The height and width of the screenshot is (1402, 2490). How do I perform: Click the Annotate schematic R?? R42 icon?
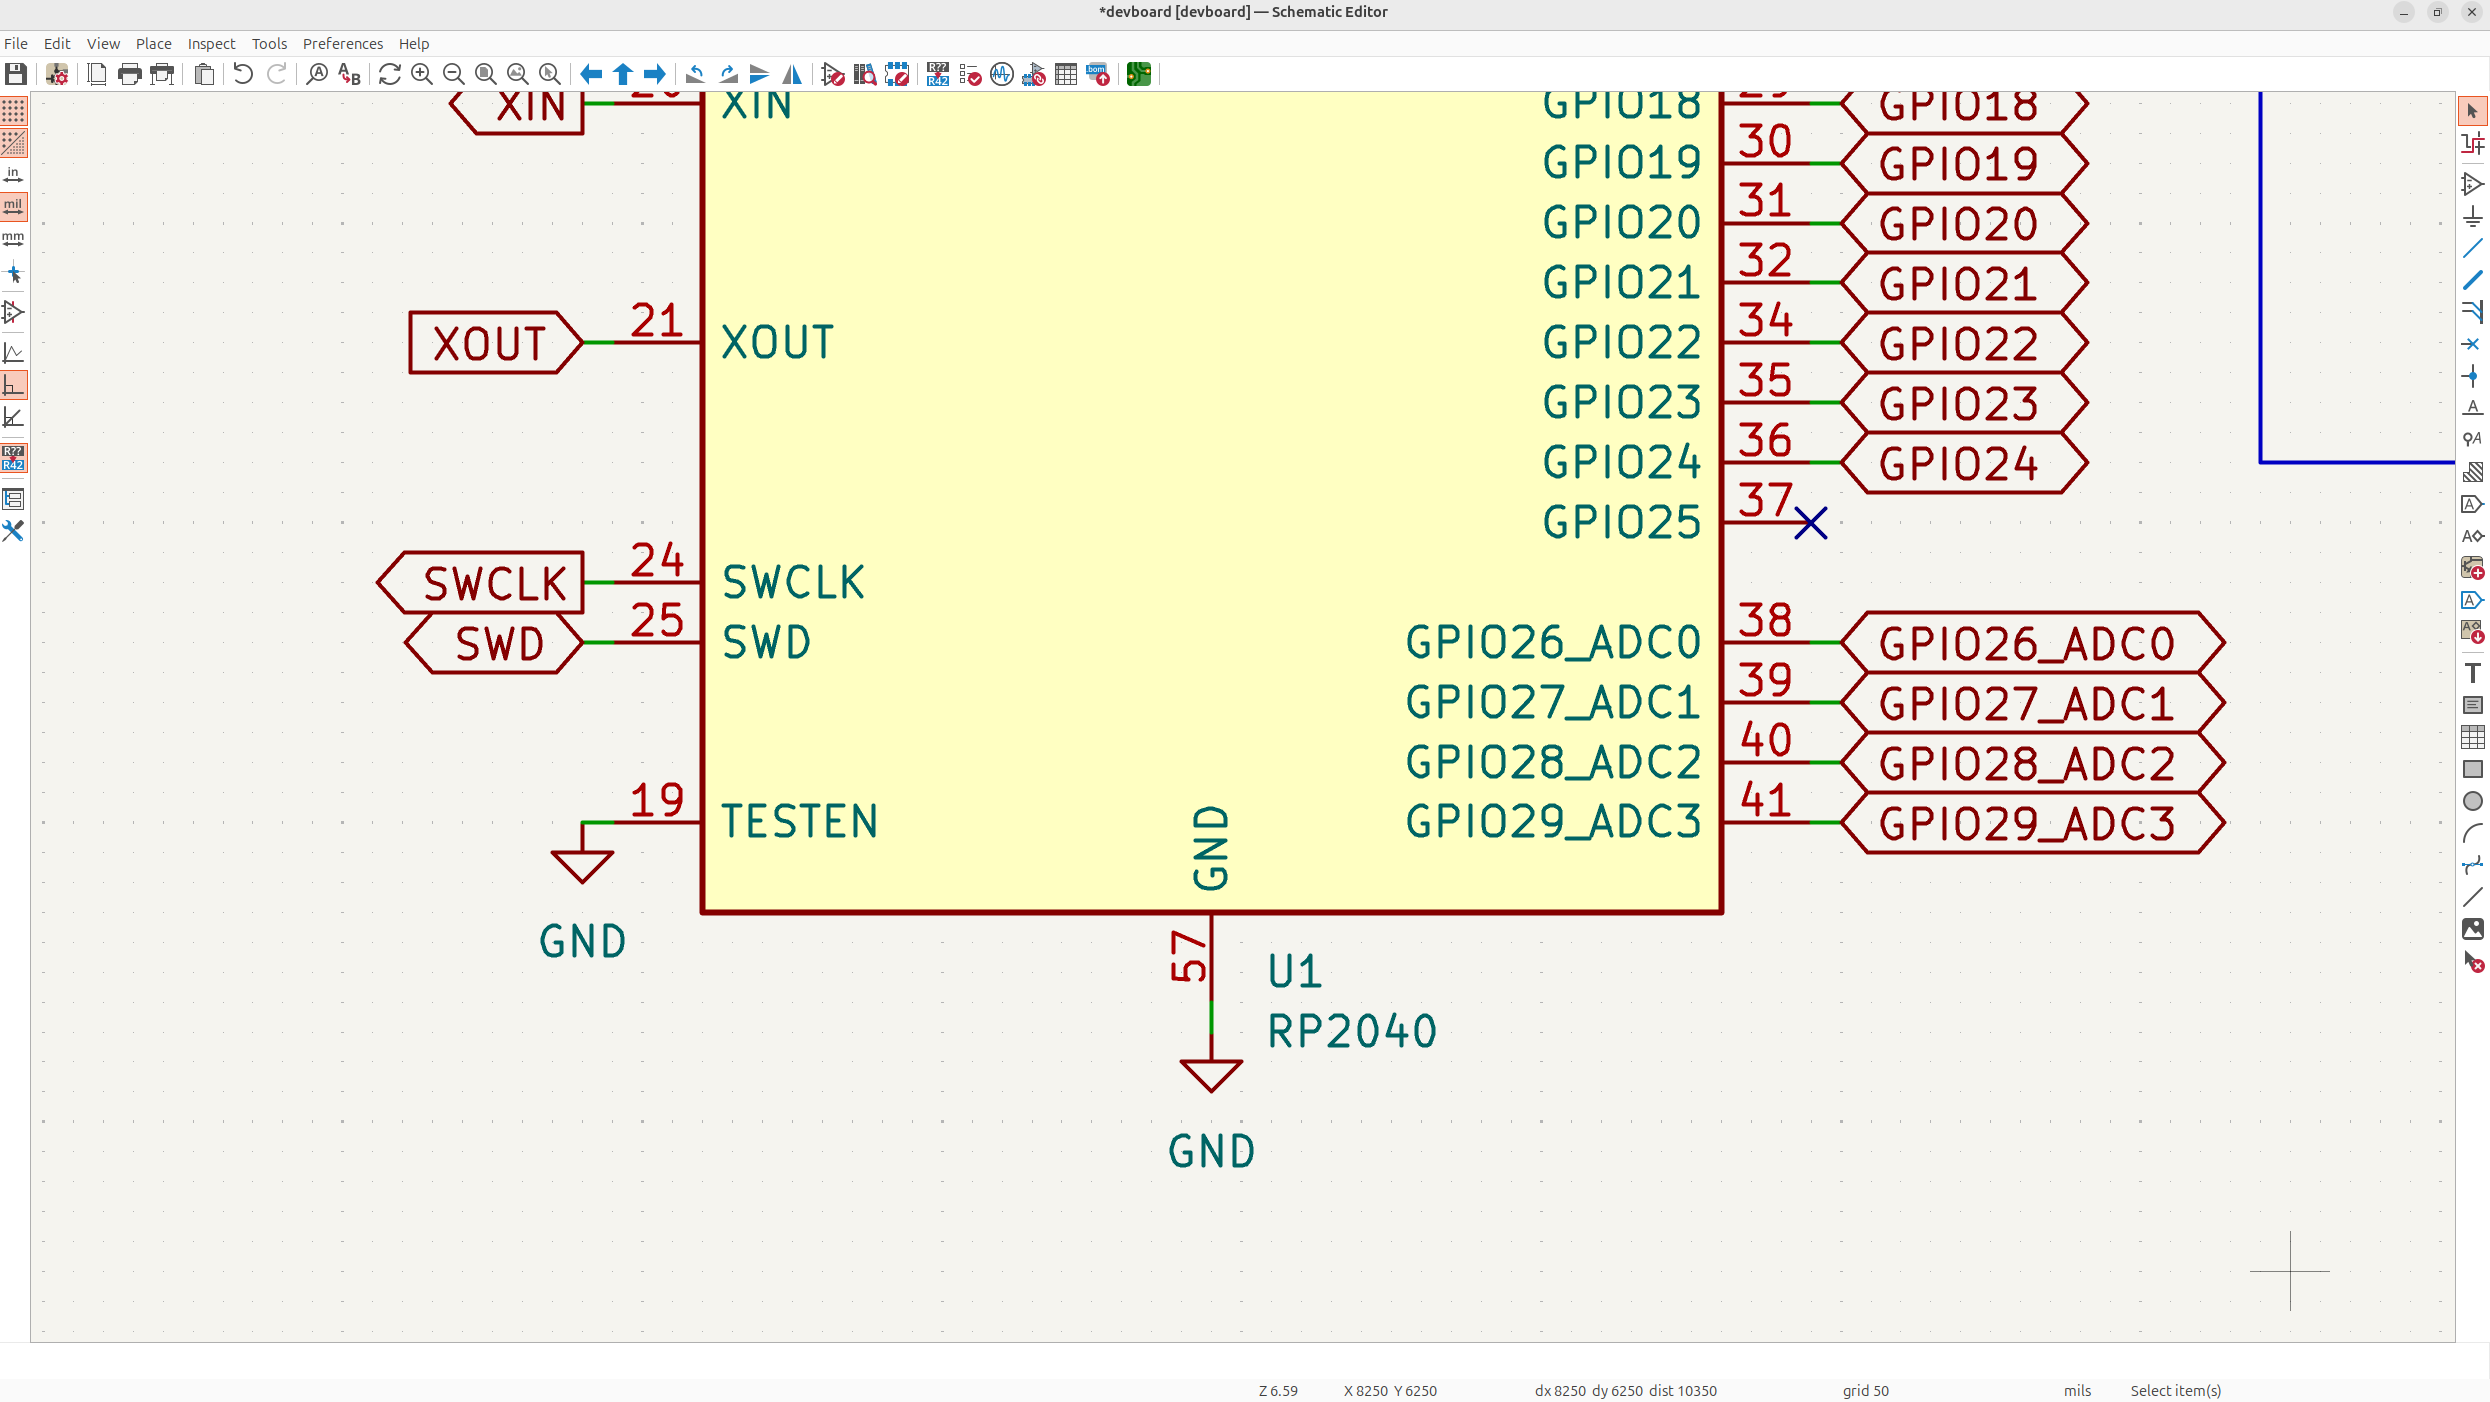[x=937, y=74]
